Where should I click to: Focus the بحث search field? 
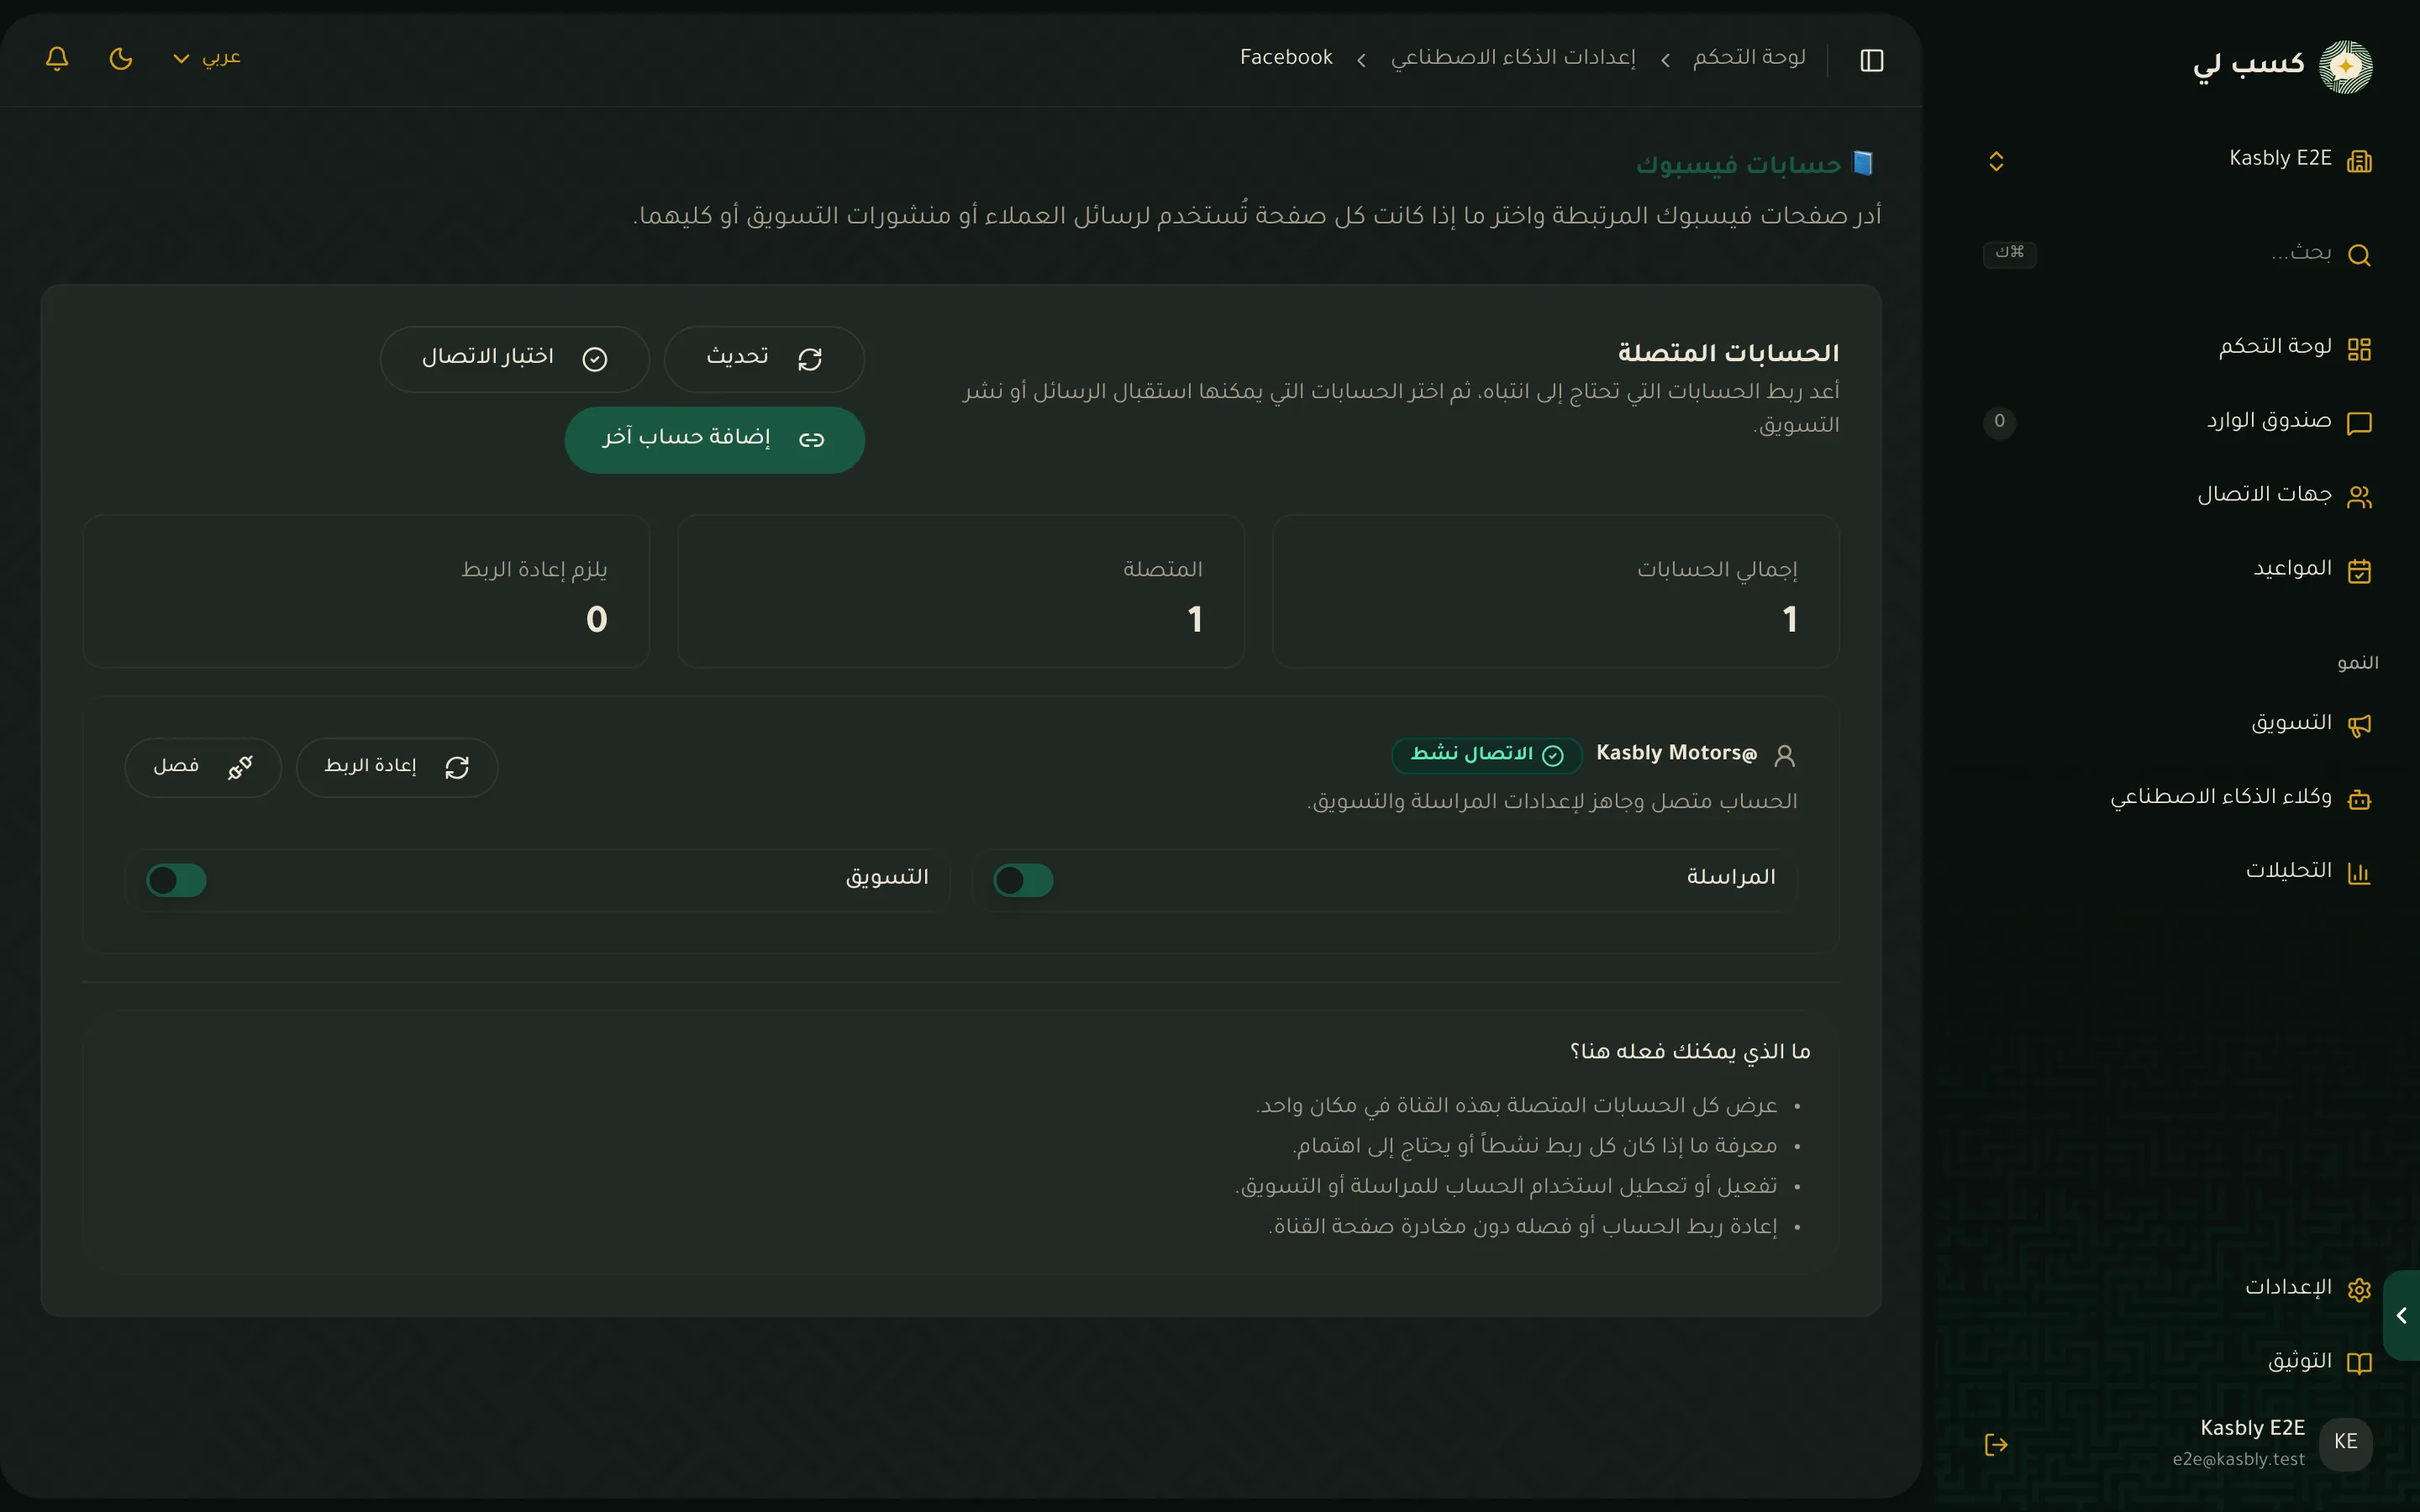[x=2178, y=254]
